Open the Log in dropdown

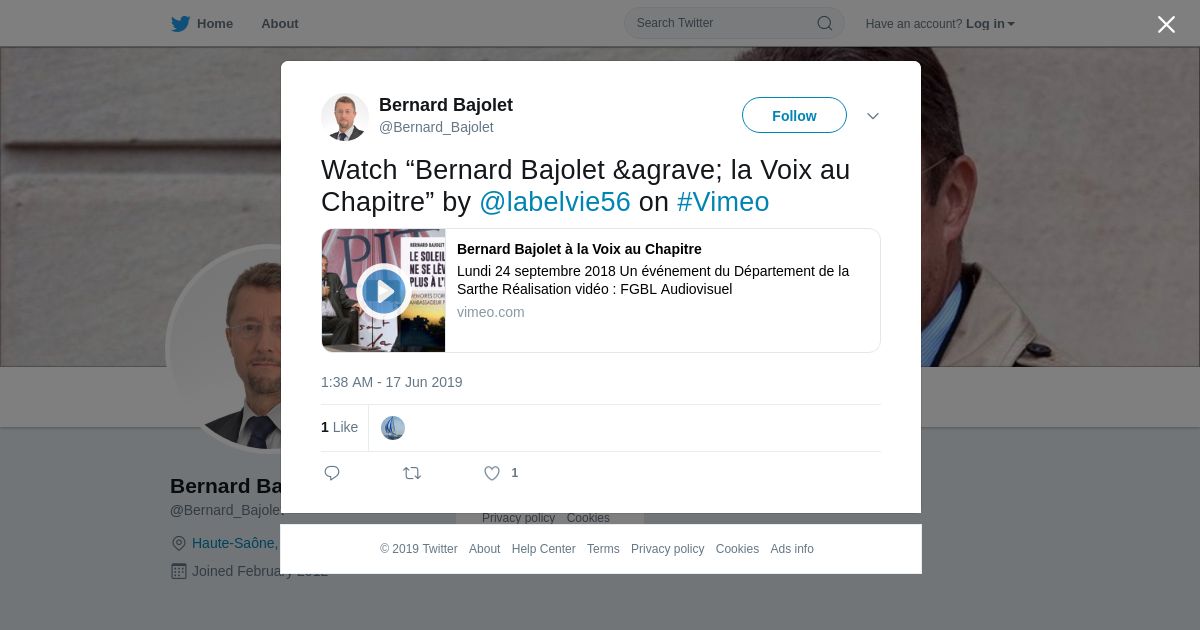(990, 23)
